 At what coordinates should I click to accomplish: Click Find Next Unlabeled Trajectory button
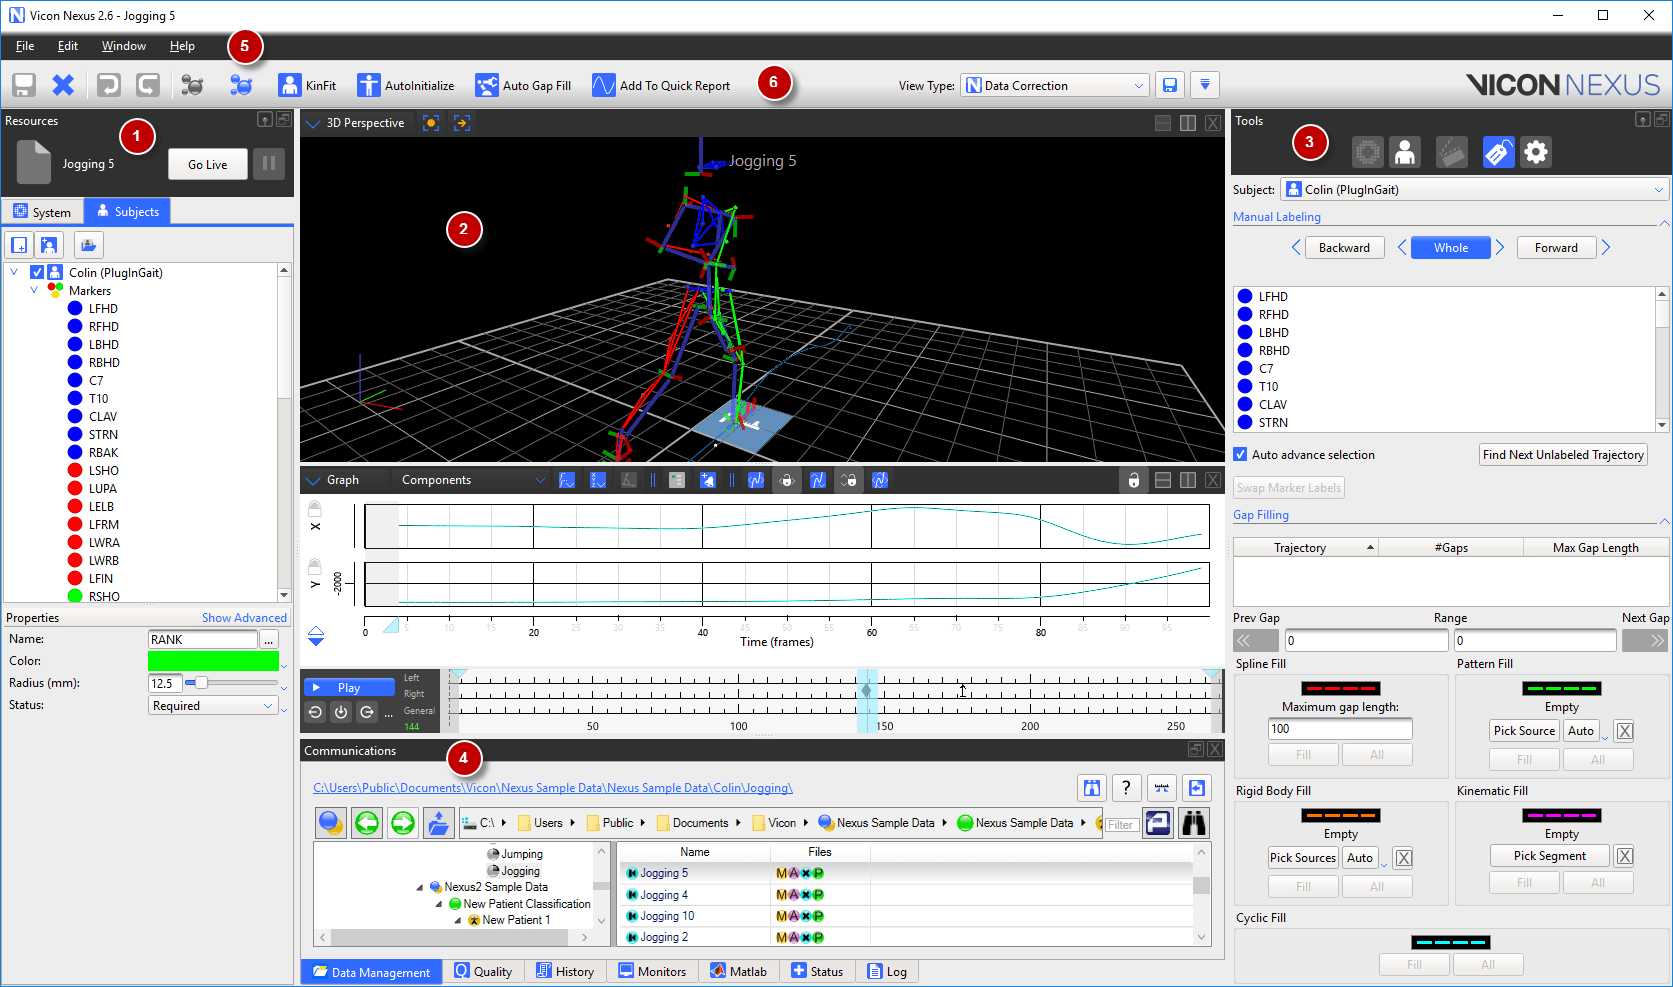(1563, 454)
